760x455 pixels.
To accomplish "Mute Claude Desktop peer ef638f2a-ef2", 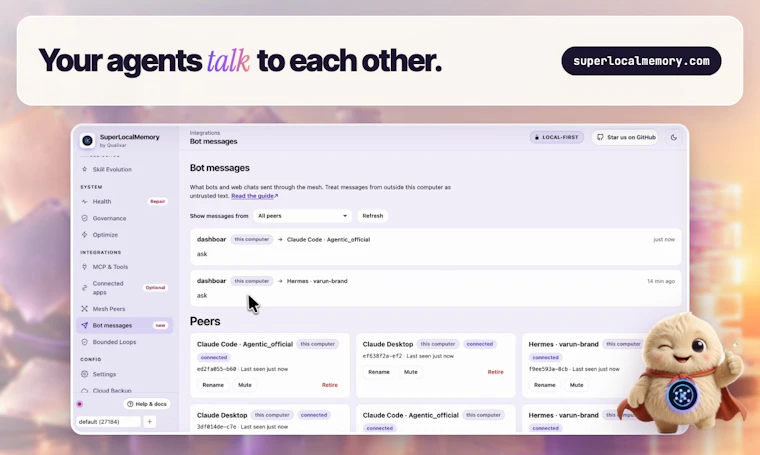I will [411, 372].
